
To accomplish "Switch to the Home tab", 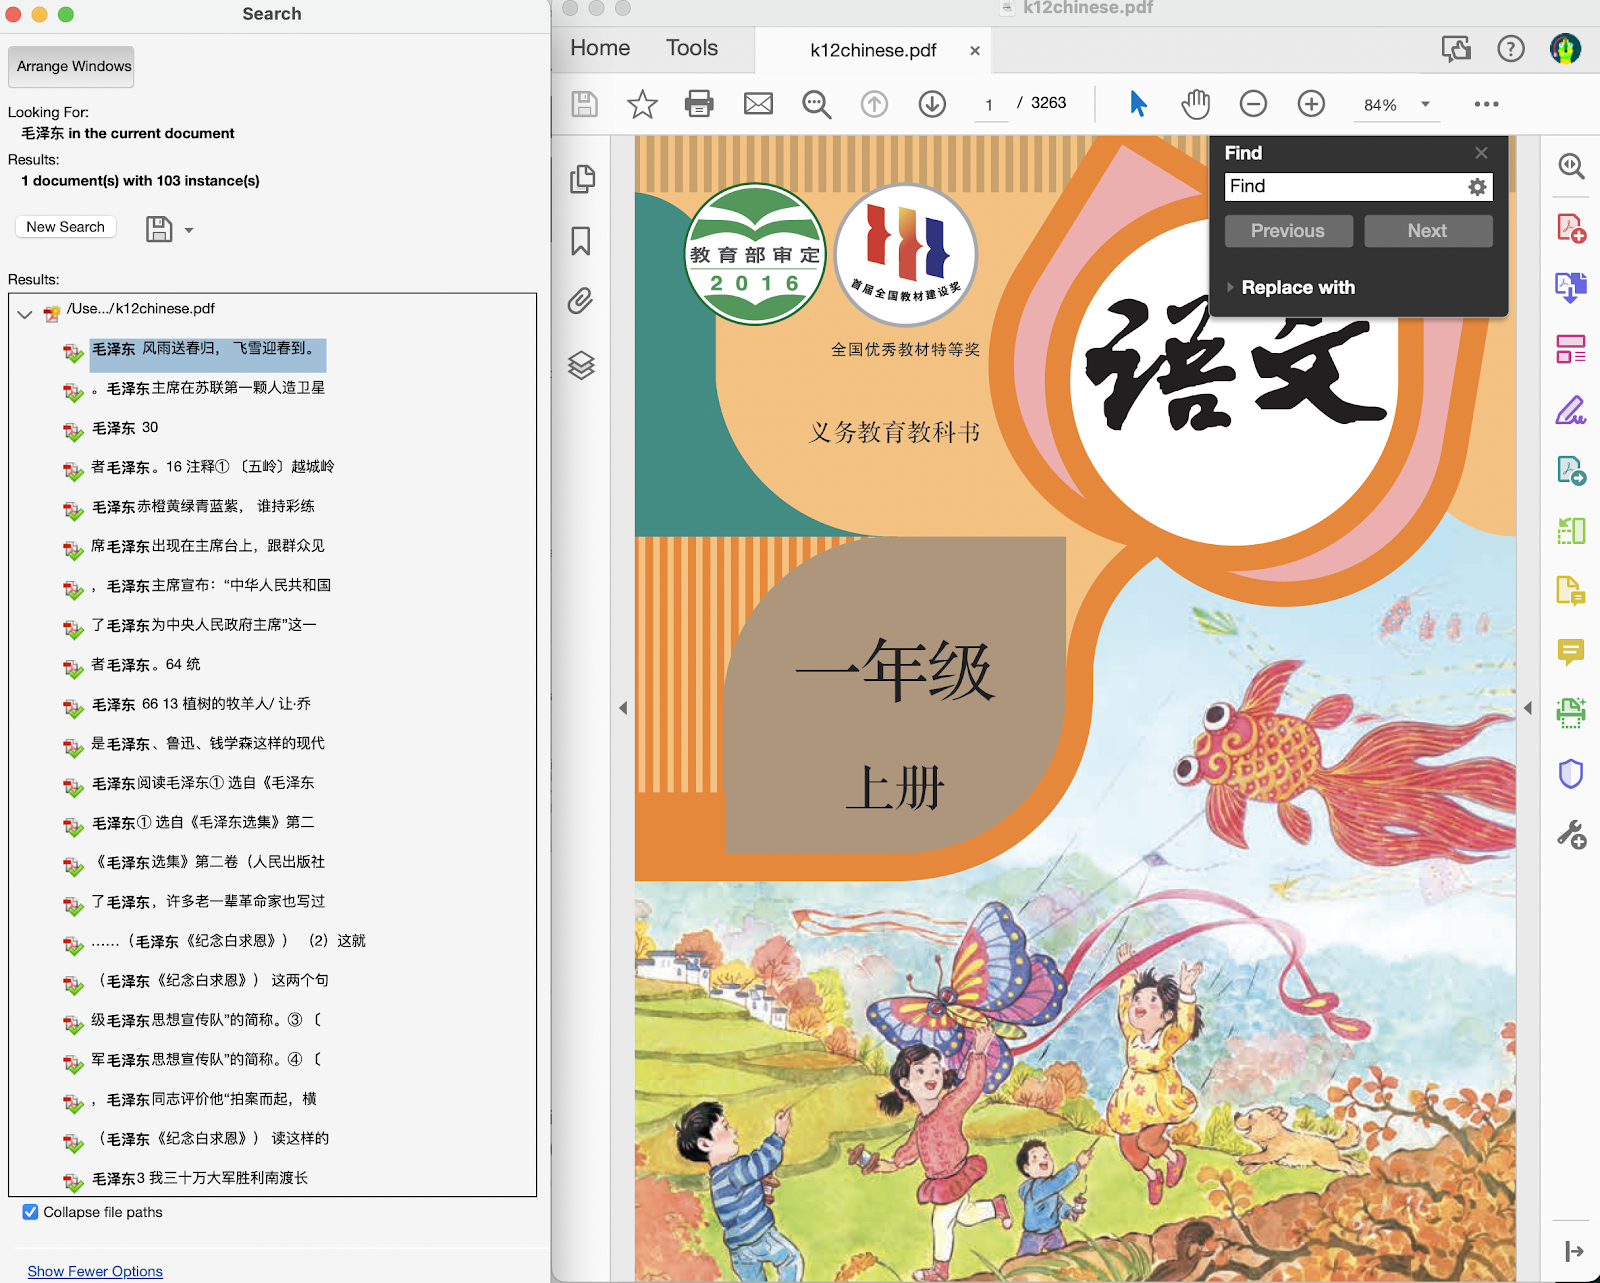I will click(600, 48).
